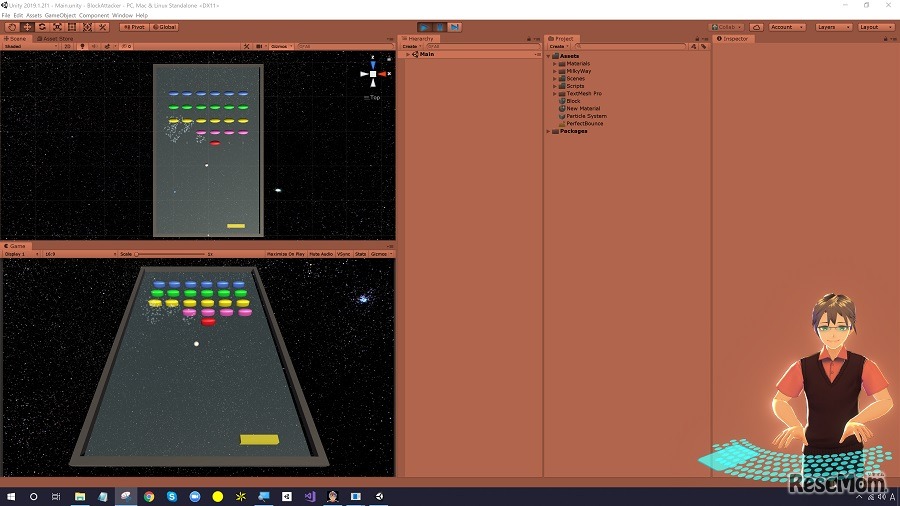This screenshot has height=506, width=900.
Task: Toggle Game view Gizmos button
Action: (381, 254)
